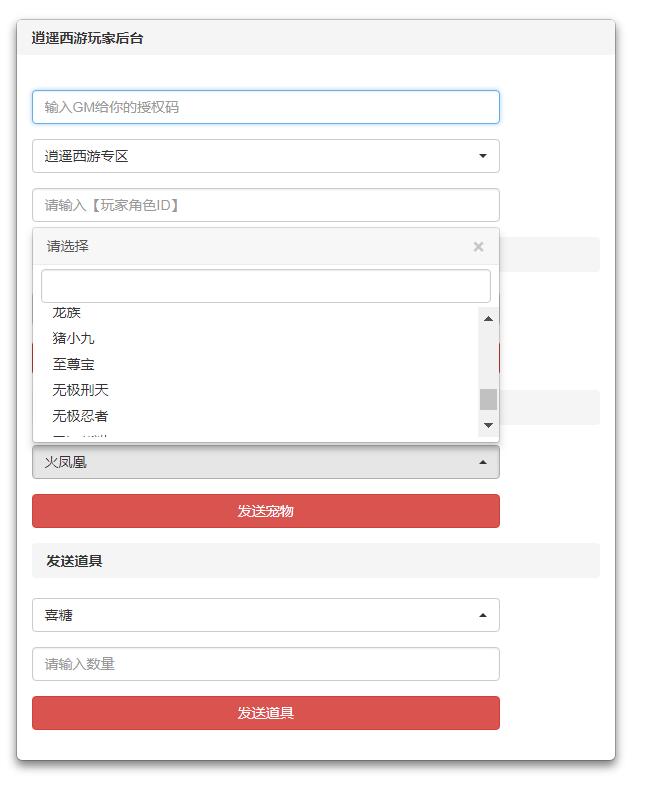Select 无极刑天 from the list
Image resolution: width=653 pixels, height=803 pixels.
[x=81, y=390]
